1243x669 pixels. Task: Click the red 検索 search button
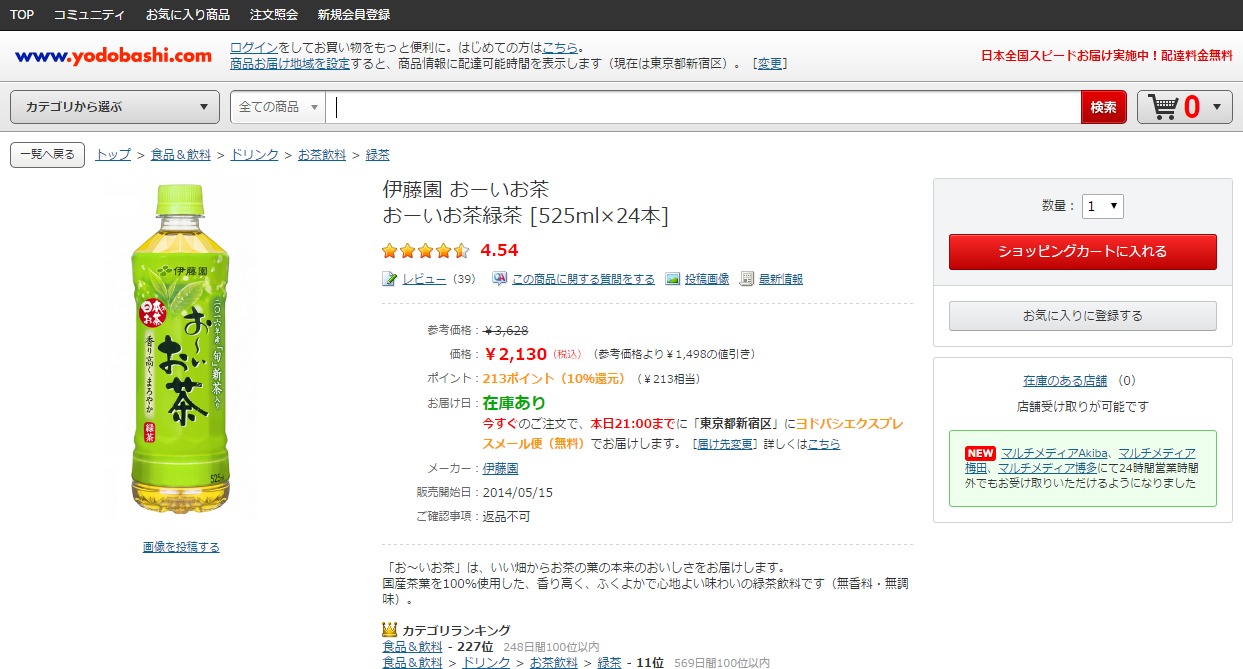click(1104, 107)
